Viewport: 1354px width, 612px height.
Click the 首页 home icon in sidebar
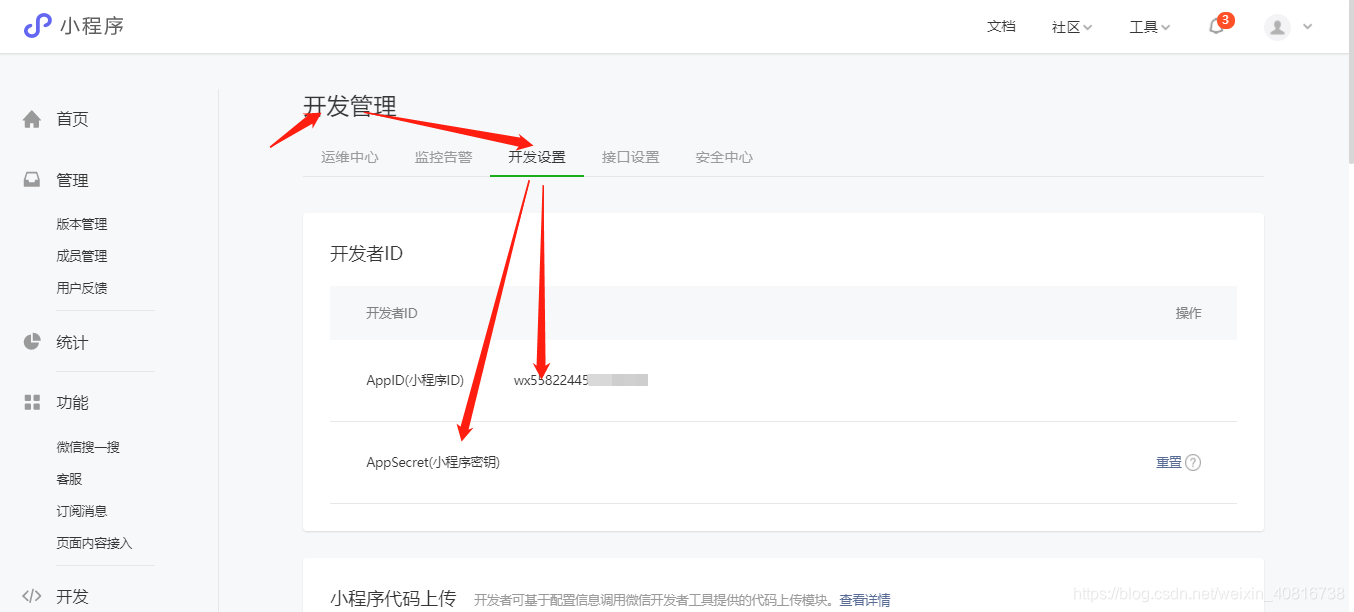coord(31,118)
